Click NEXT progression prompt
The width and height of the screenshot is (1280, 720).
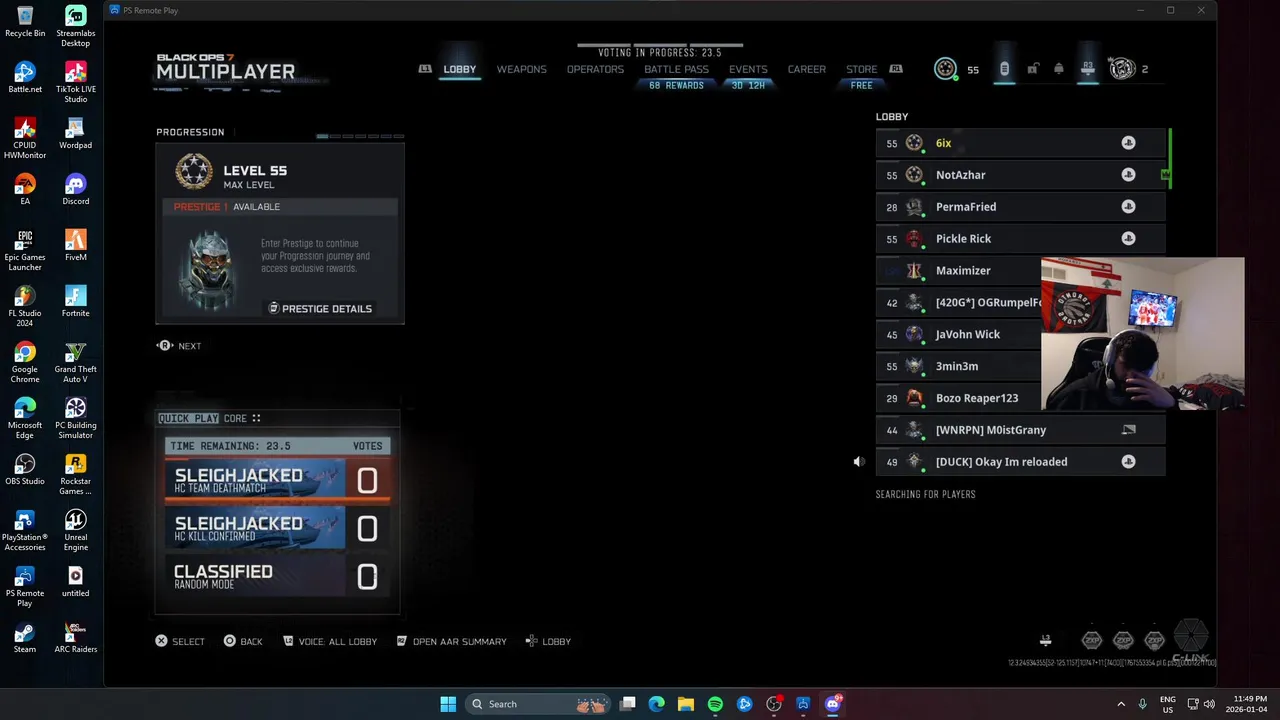click(x=180, y=346)
